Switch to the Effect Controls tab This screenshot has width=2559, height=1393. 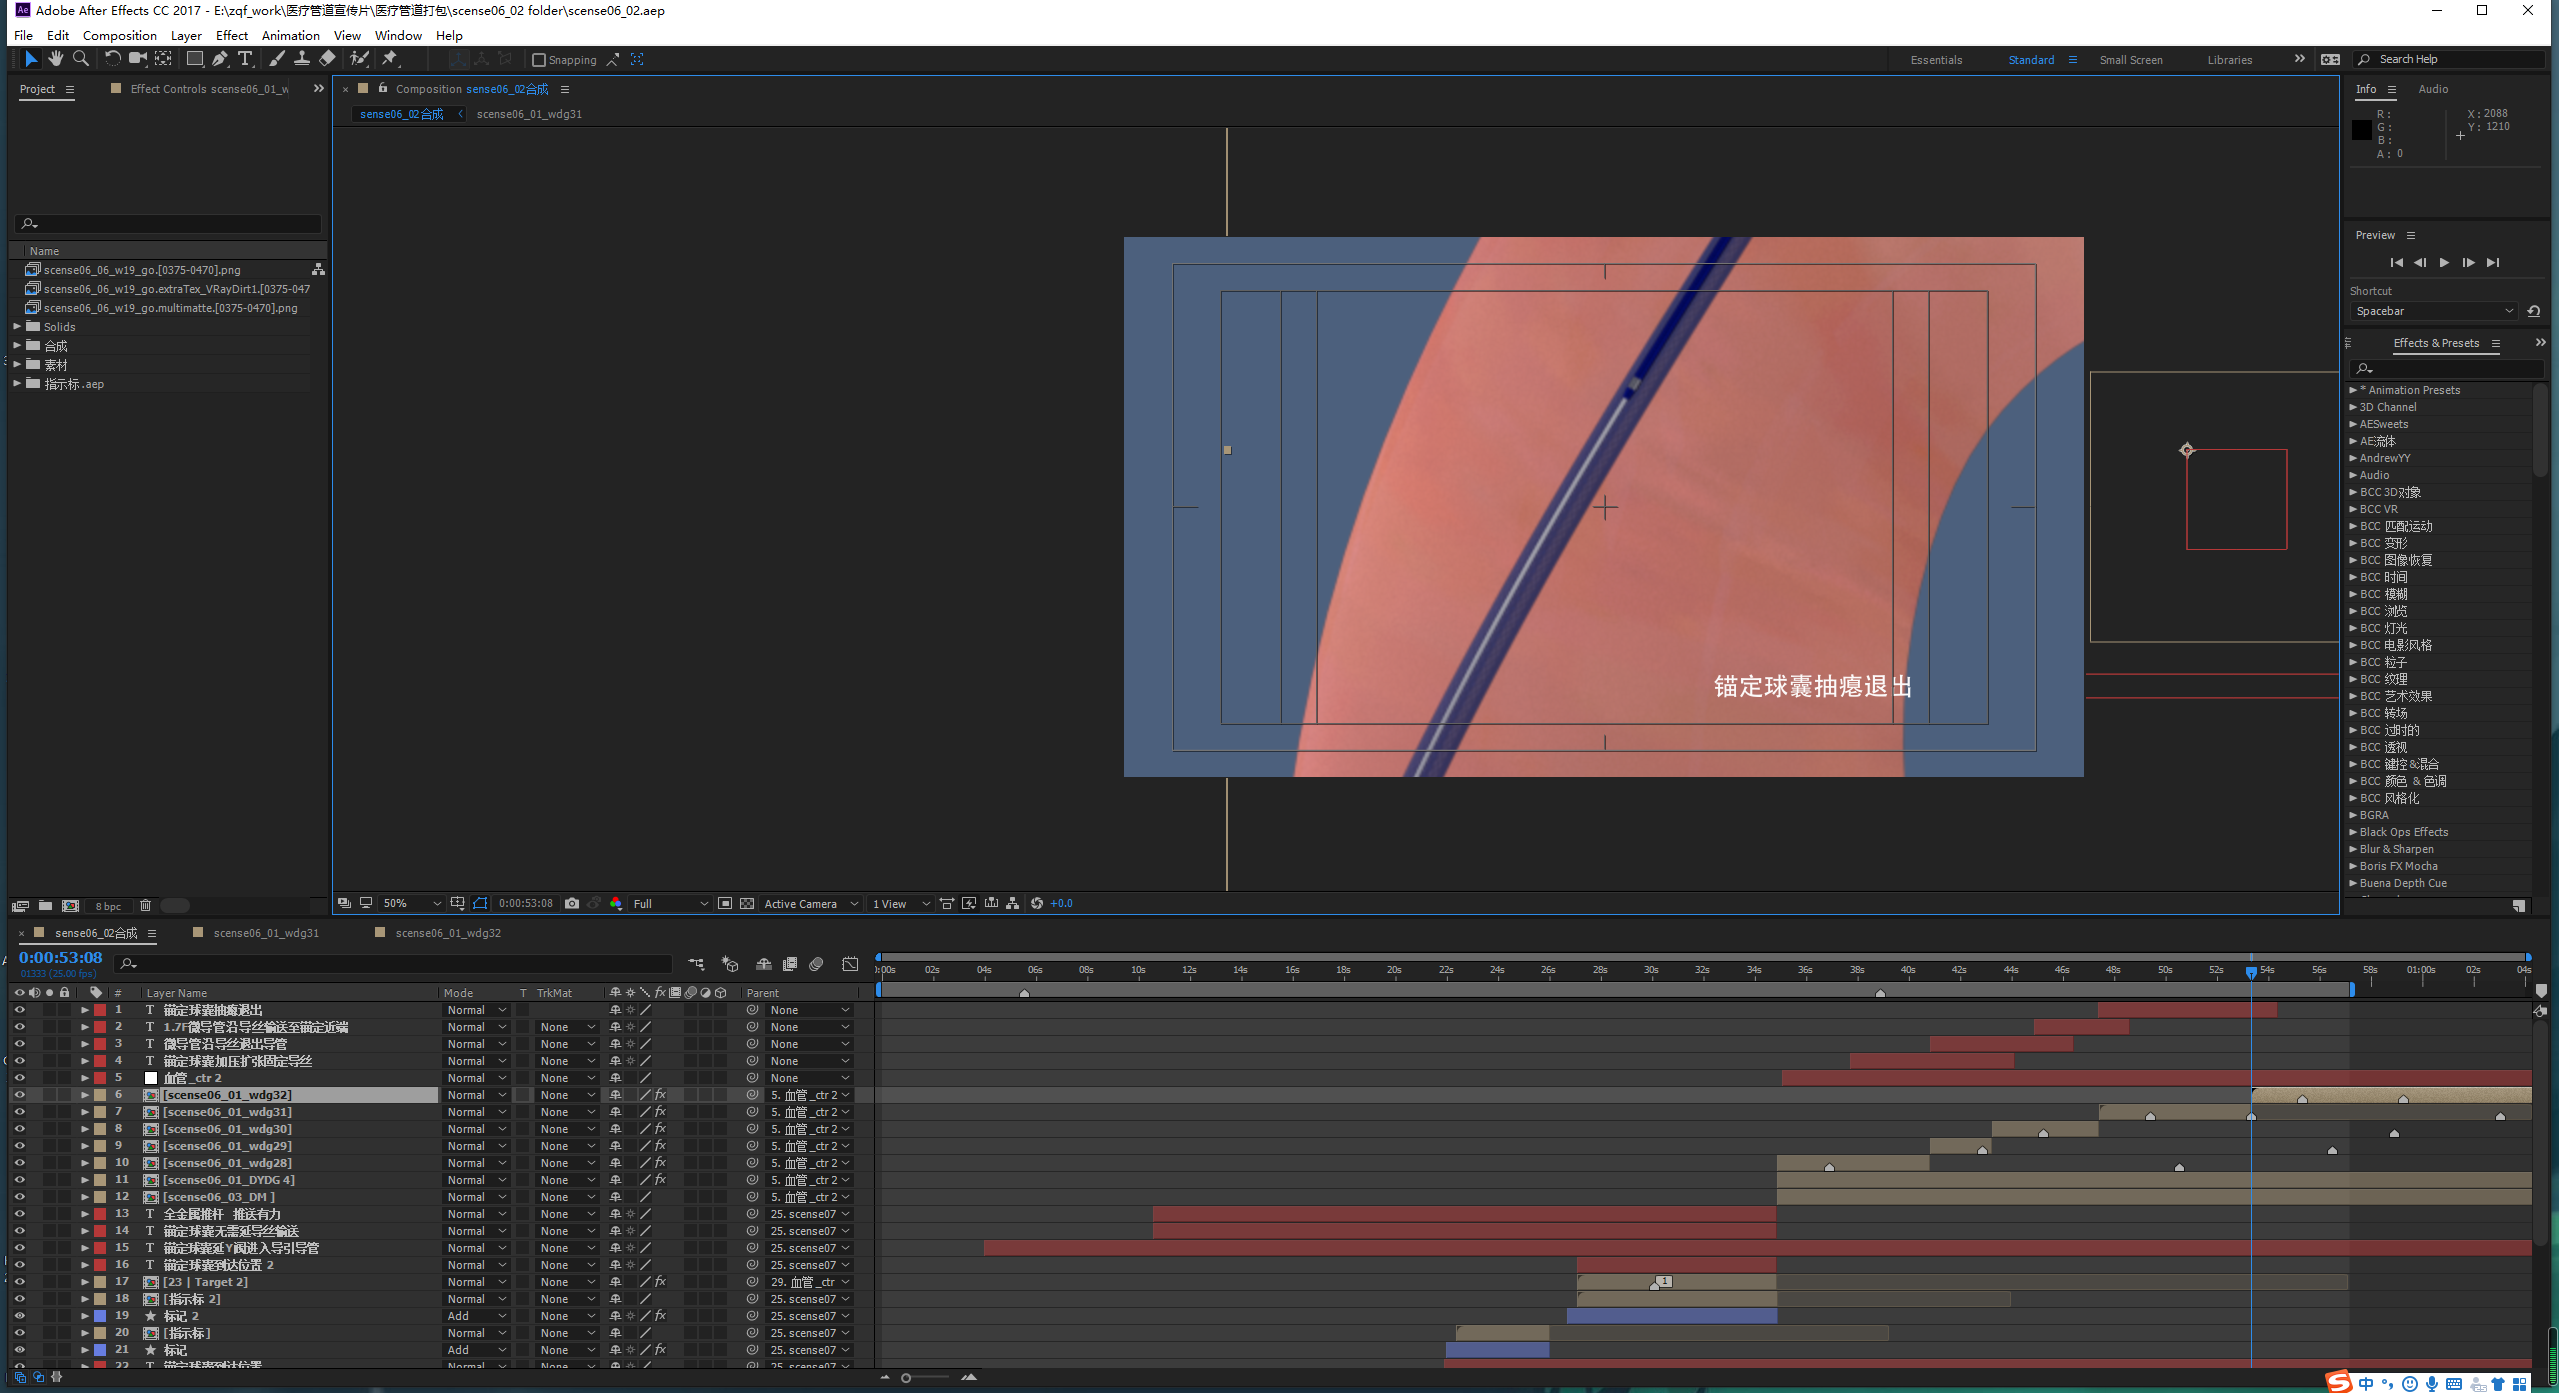[x=209, y=89]
